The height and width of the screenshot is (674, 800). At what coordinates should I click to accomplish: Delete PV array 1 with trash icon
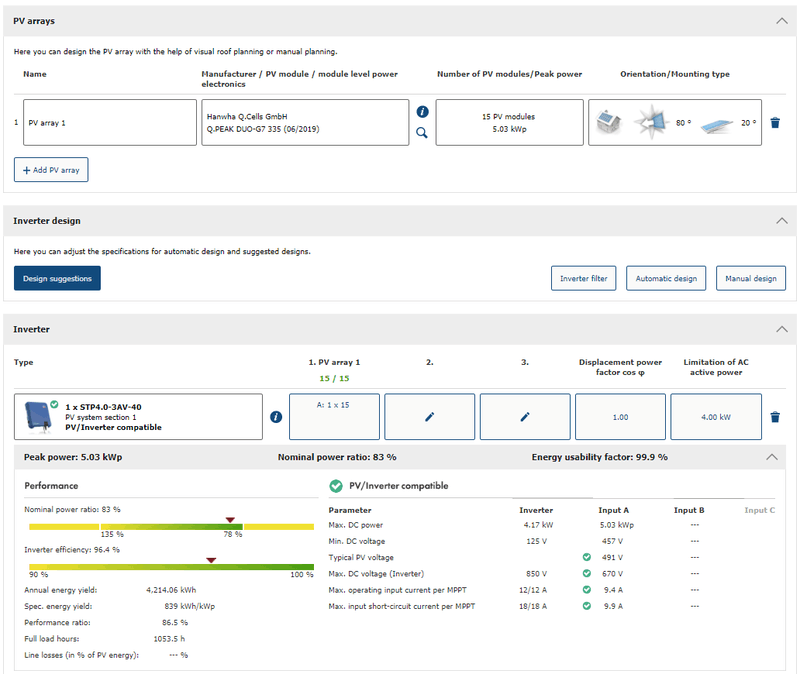click(775, 123)
